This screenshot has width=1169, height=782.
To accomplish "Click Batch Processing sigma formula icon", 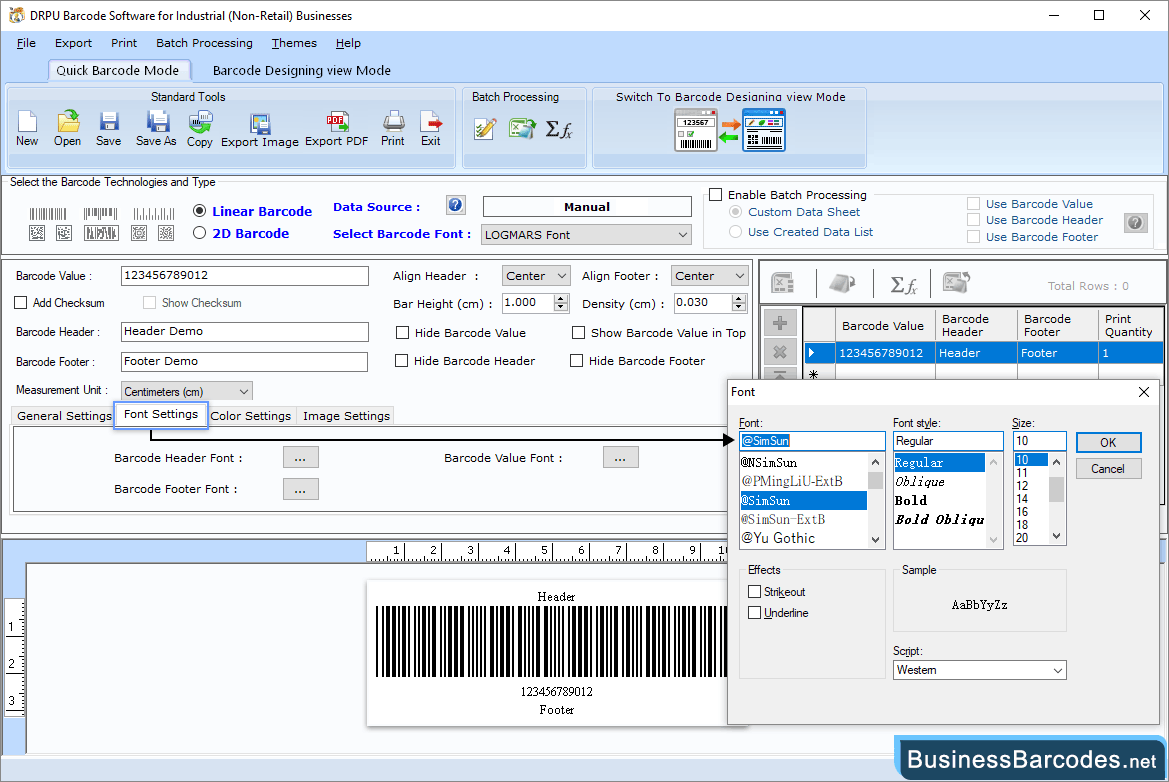I will point(558,129).
